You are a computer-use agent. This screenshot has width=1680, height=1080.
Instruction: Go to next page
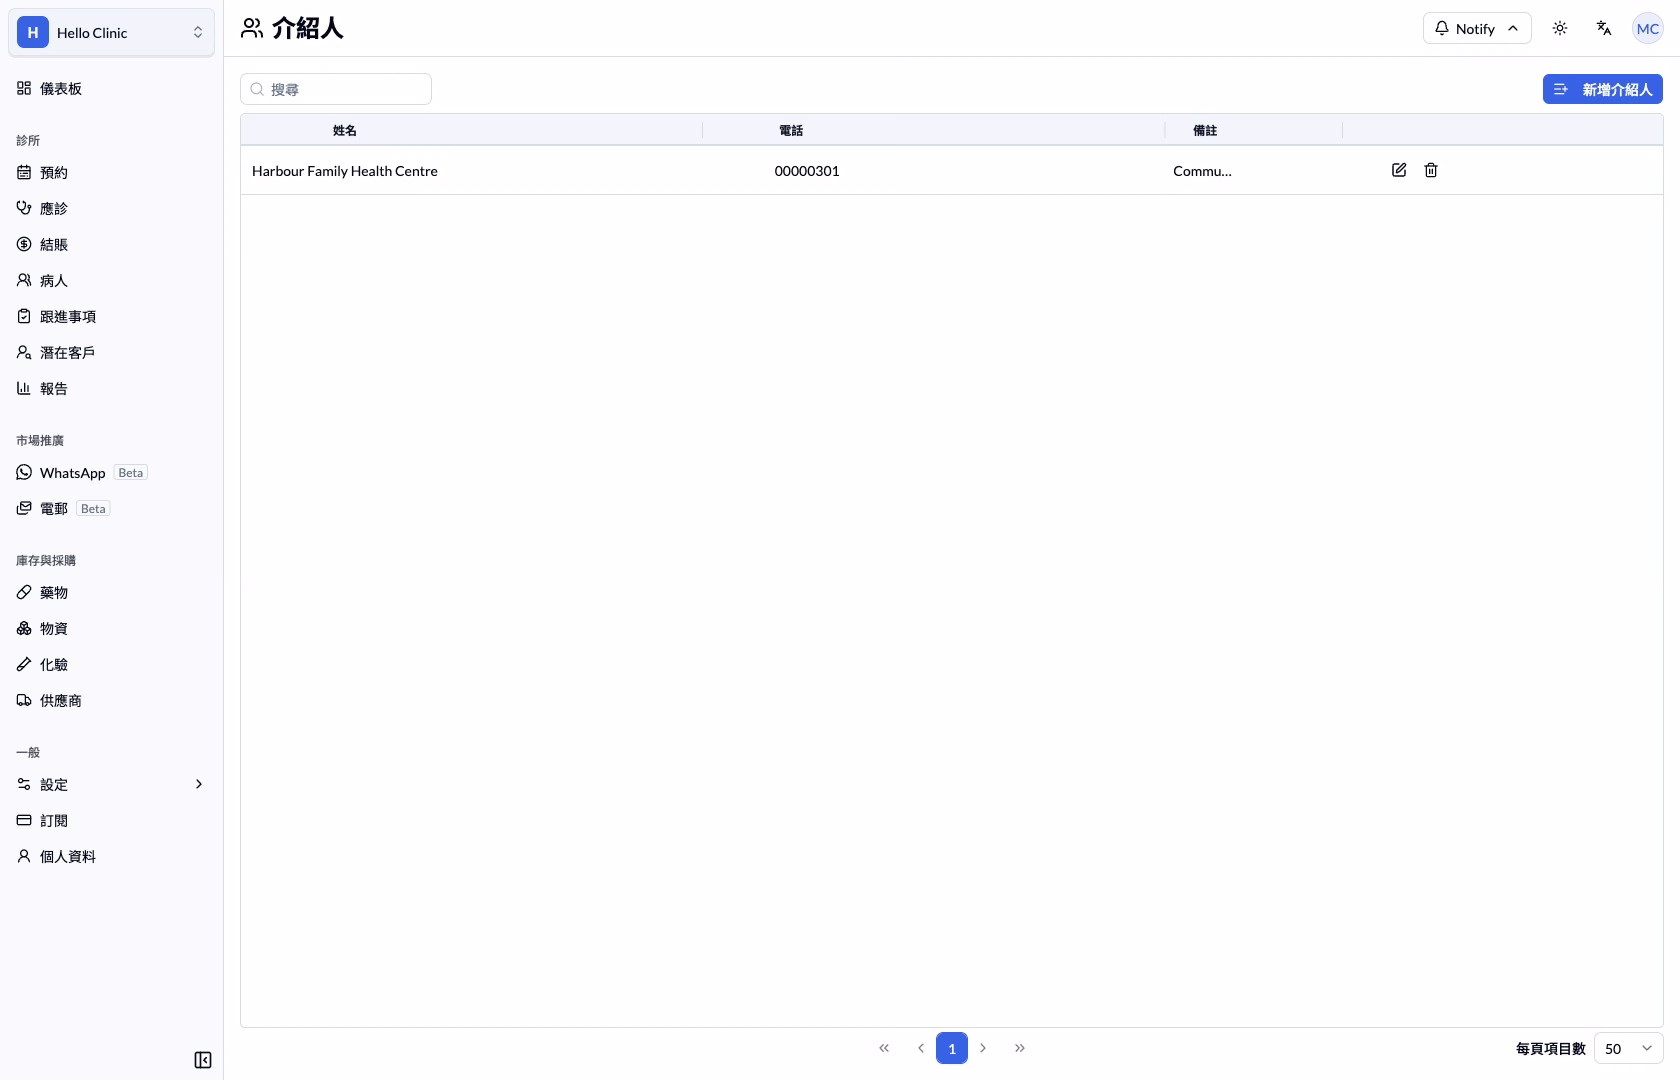coord(983,1048)
